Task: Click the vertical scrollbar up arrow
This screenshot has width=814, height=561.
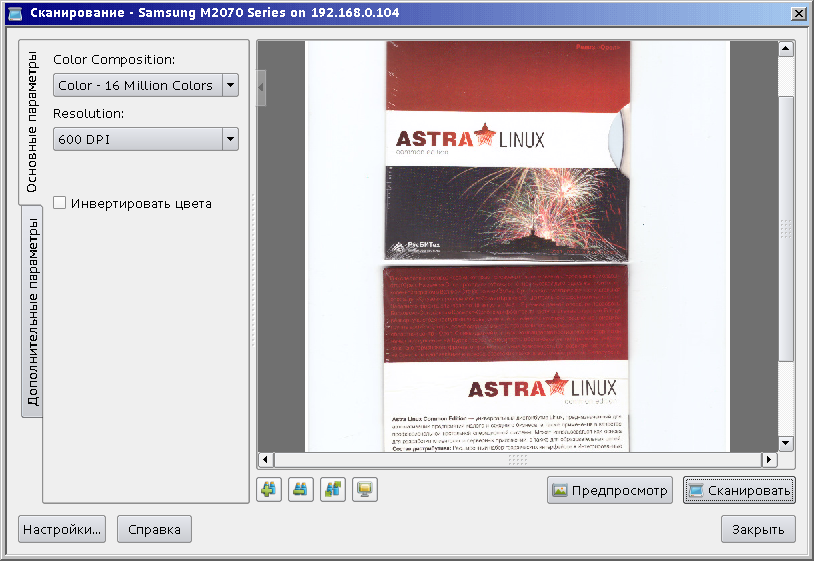Action: pyautogui.click(x=786, y=49)
